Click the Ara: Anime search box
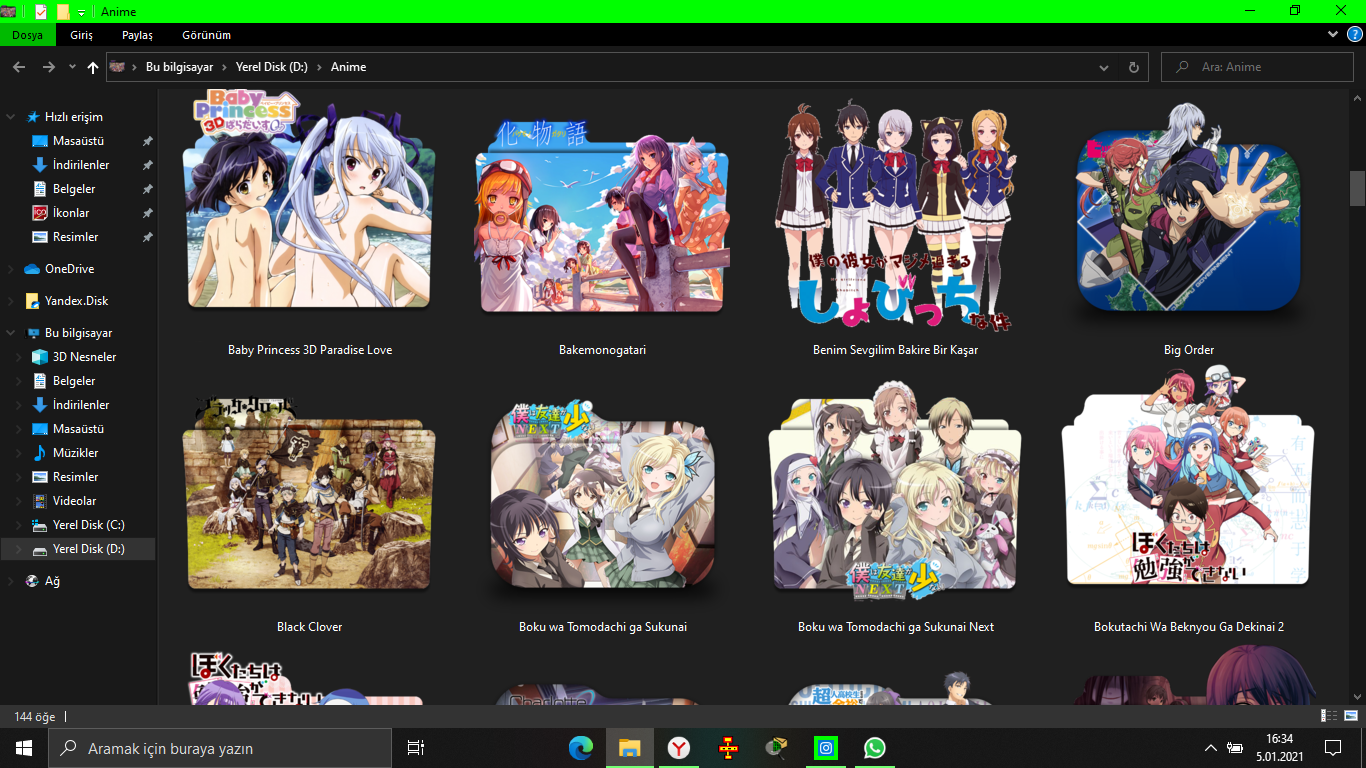The width and height of the screenshot is (1366, 768). click(x=1257, y=67)
